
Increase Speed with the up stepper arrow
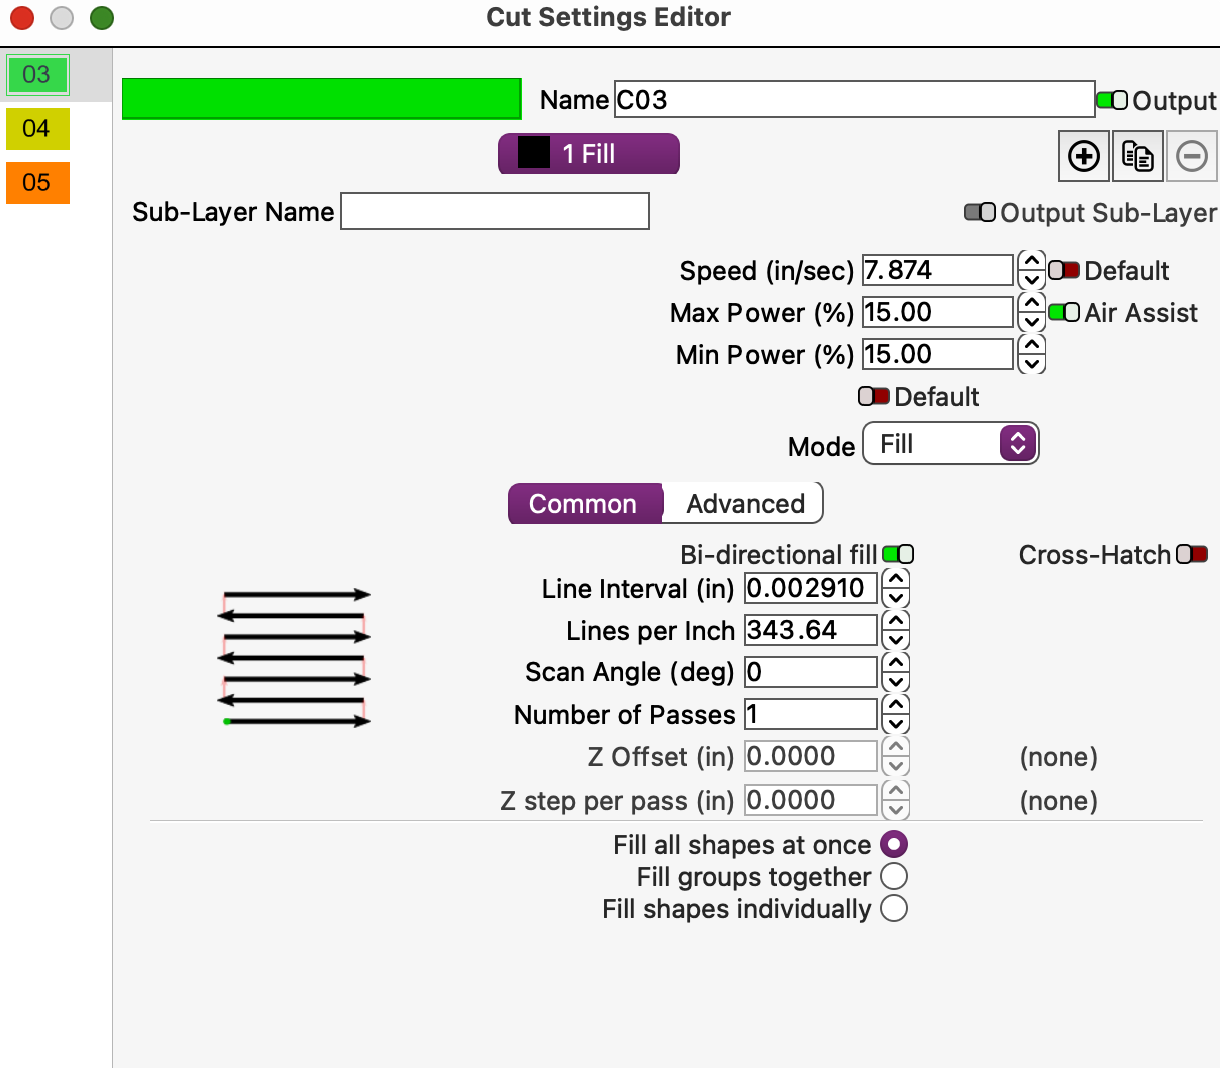tap(1032, 261)
